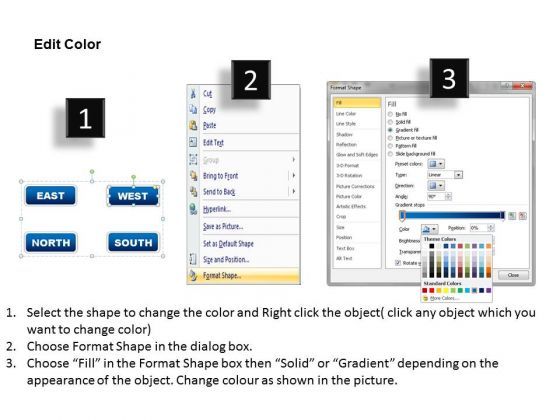The width and height of the screenshot is (560, 420).
Task: Open Line Color tab in Format Shape
Action: [x=346, y=114]
